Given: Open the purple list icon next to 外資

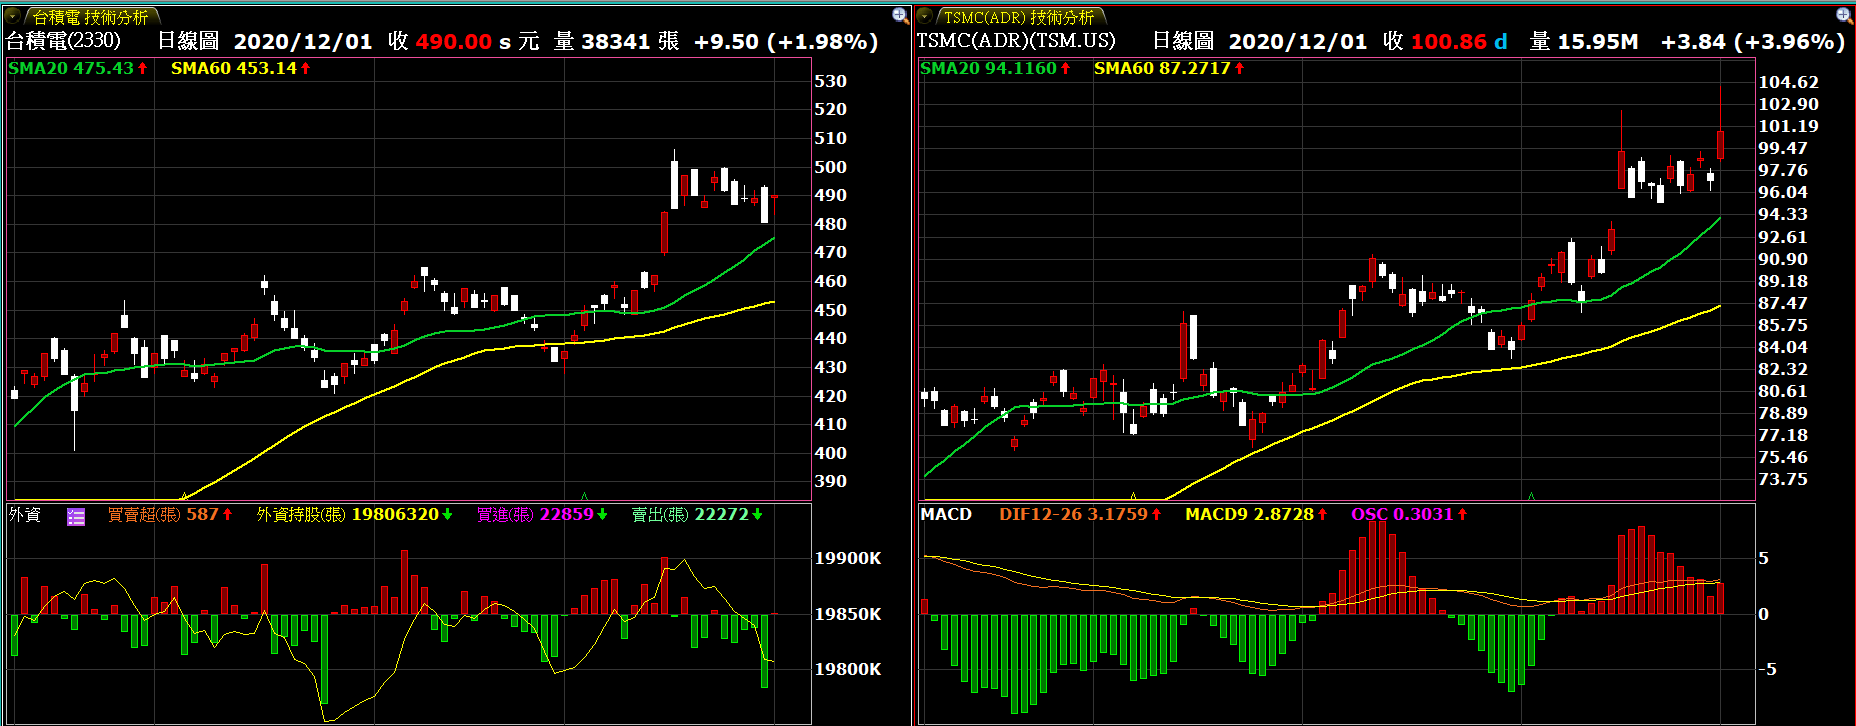Looking at the screenshot, I should (x=76, y=516).
